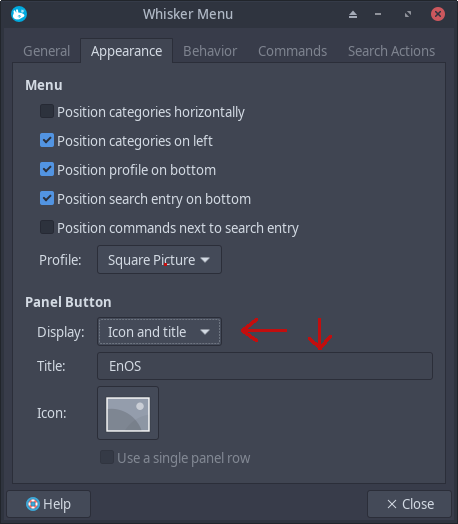This screenshot has width=458, height=524.
Task: Uncheck Position categories on left
Action: [47, 140]
